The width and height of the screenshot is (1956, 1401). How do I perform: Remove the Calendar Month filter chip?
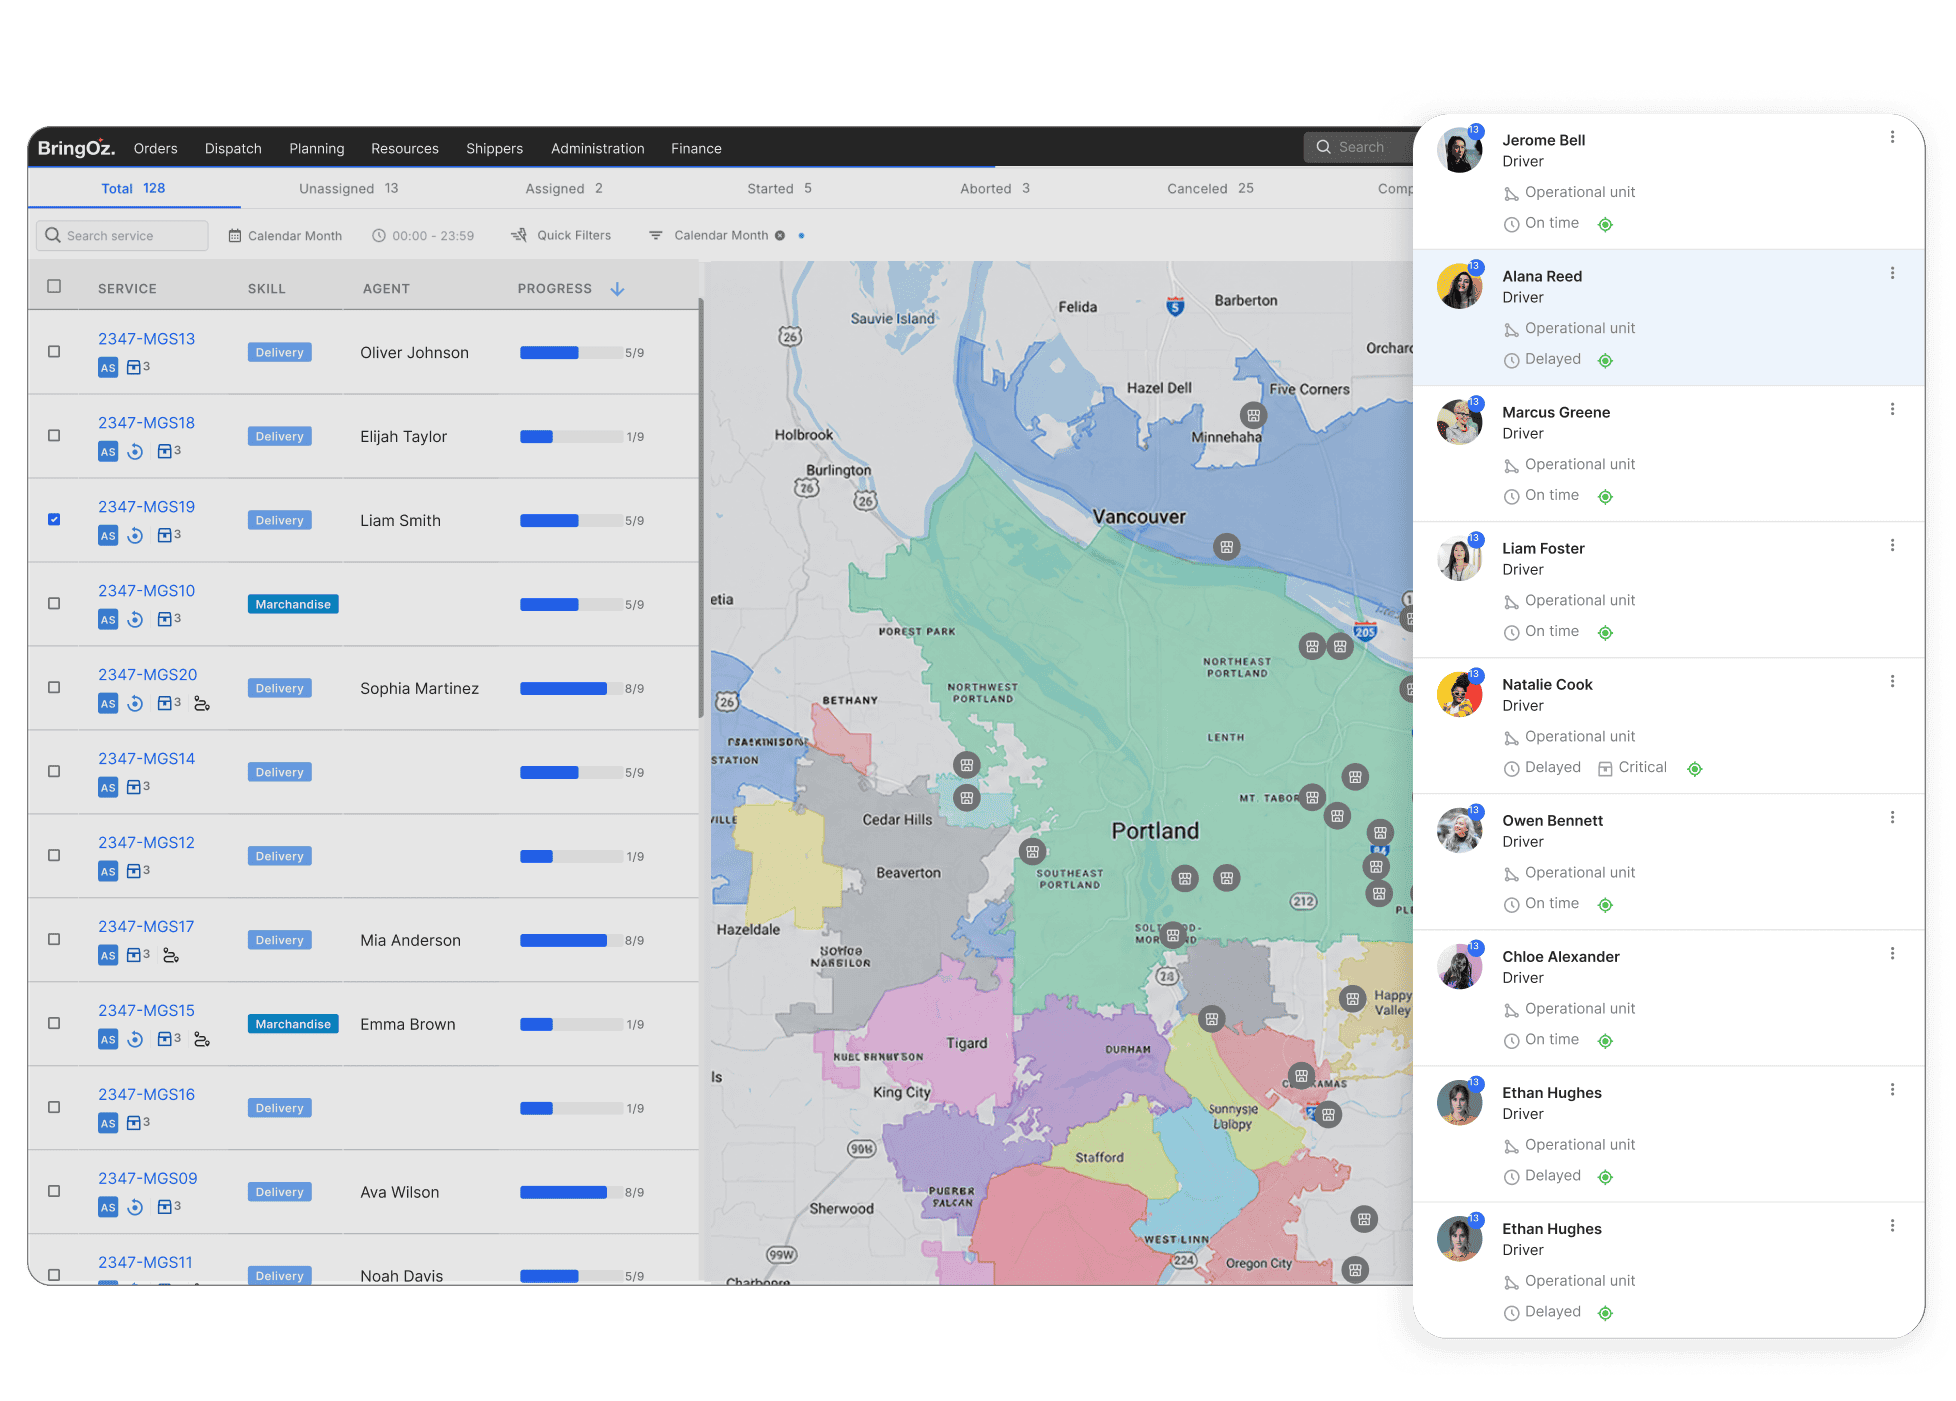pos(780,235)
